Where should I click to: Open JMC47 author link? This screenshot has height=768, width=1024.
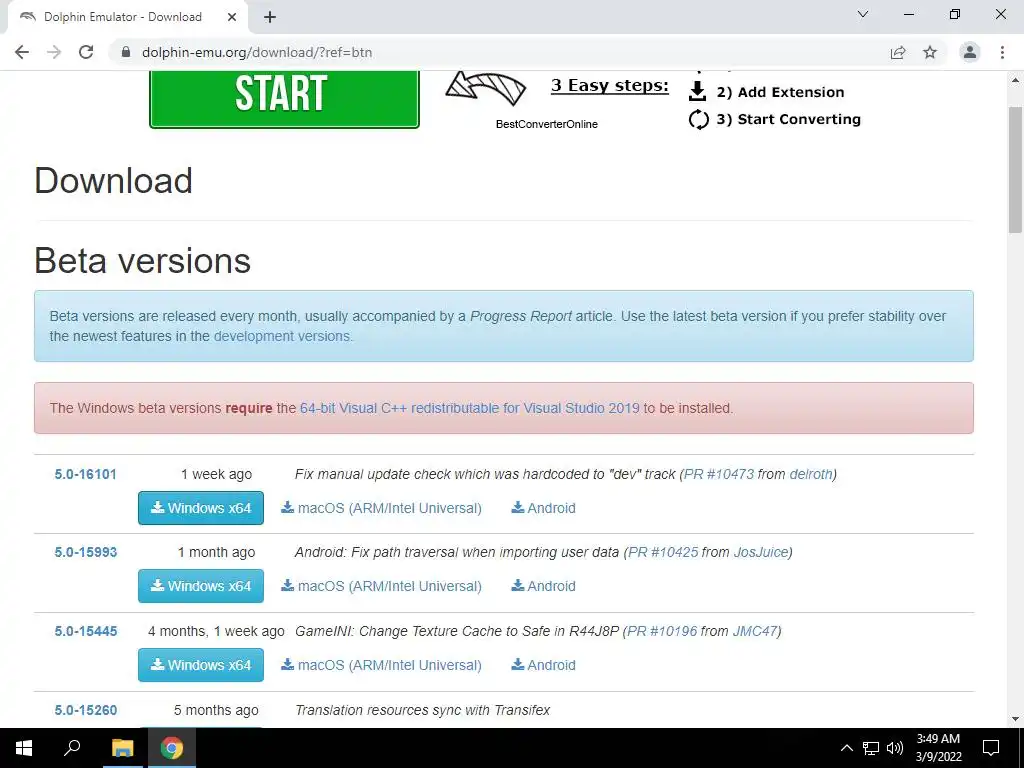pos(755,631)
